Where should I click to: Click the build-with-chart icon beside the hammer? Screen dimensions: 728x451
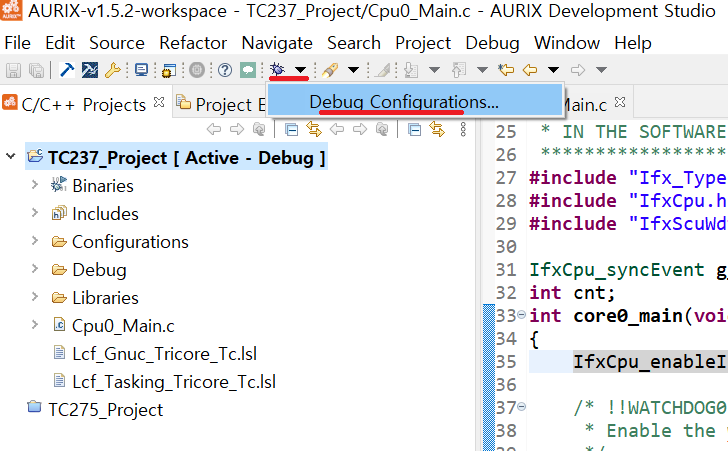click(90, 70)
